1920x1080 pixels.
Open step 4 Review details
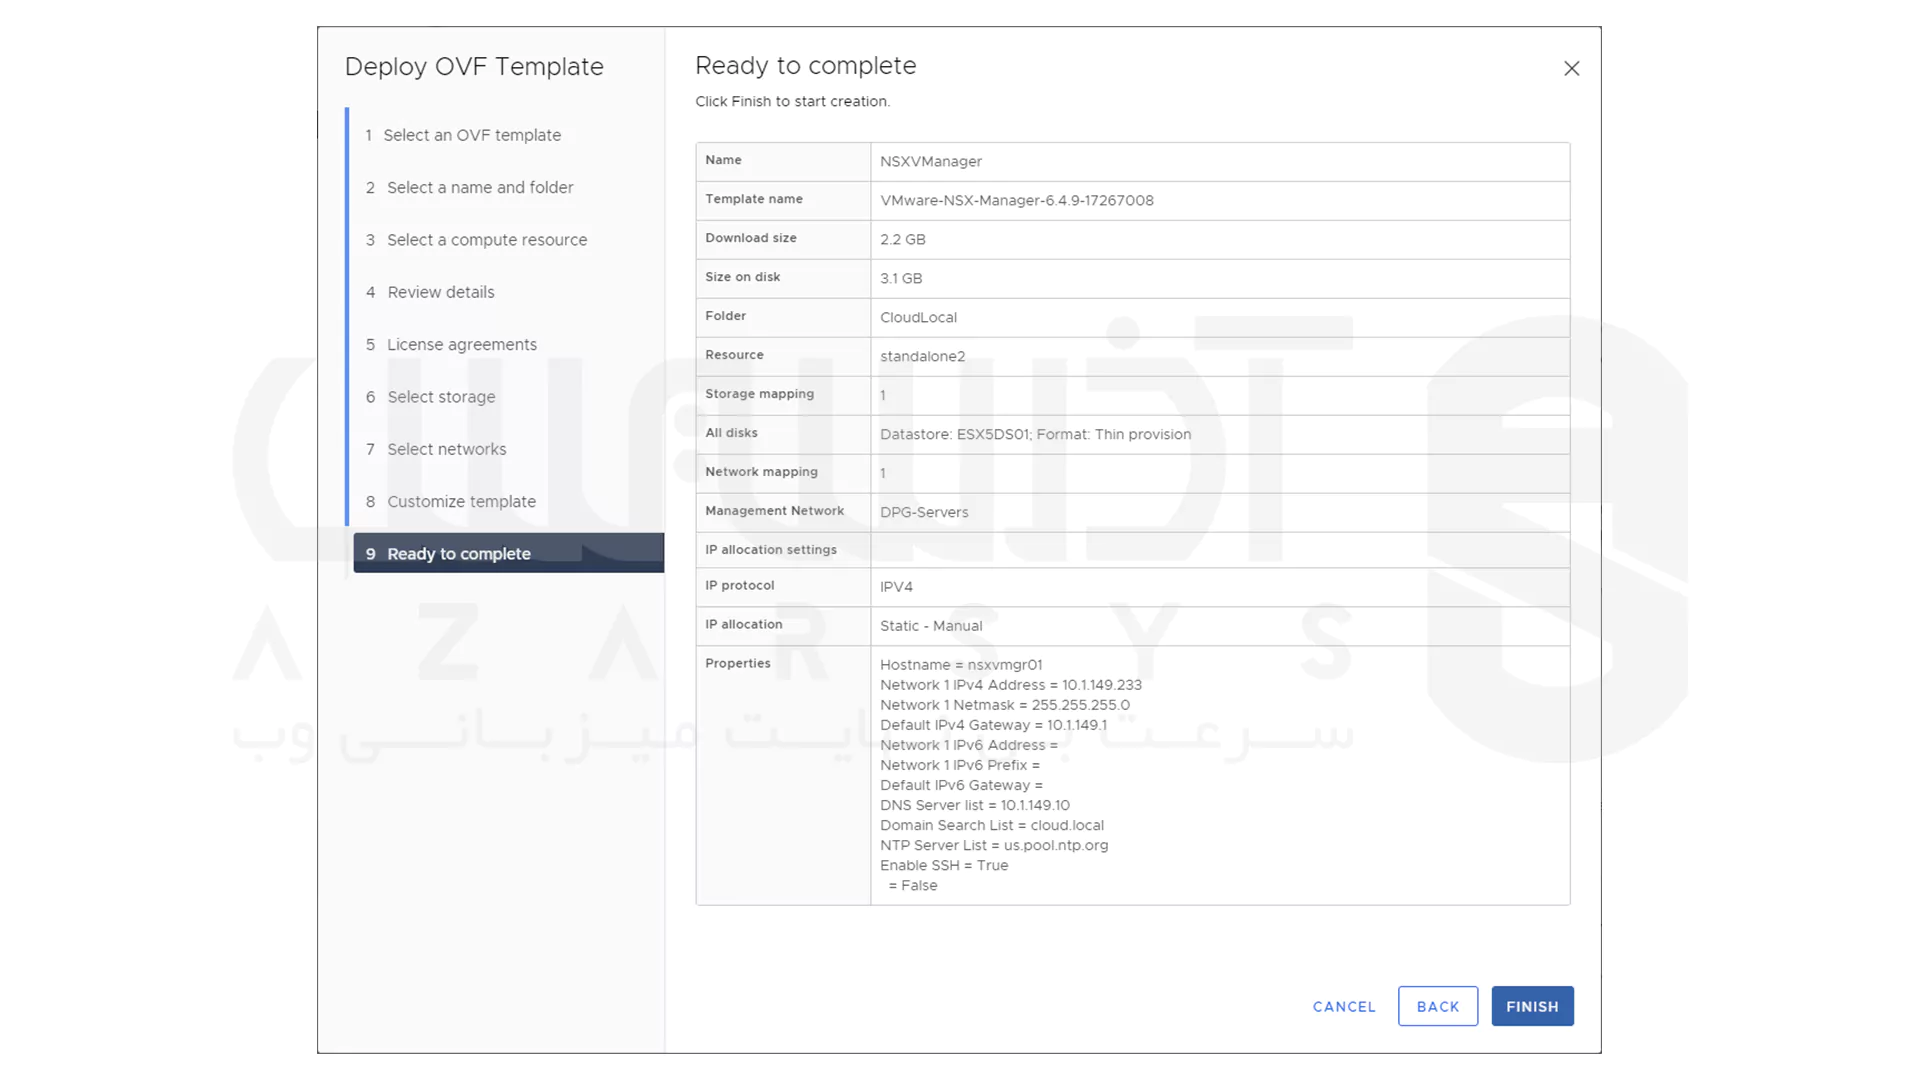[430, 292]
